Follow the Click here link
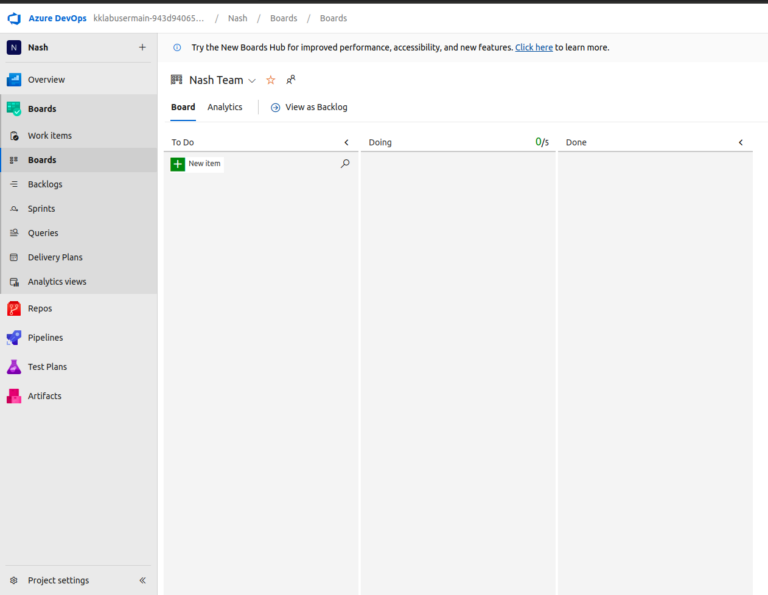The height and width of the screenshot is (595, 768). pos(534,48)
